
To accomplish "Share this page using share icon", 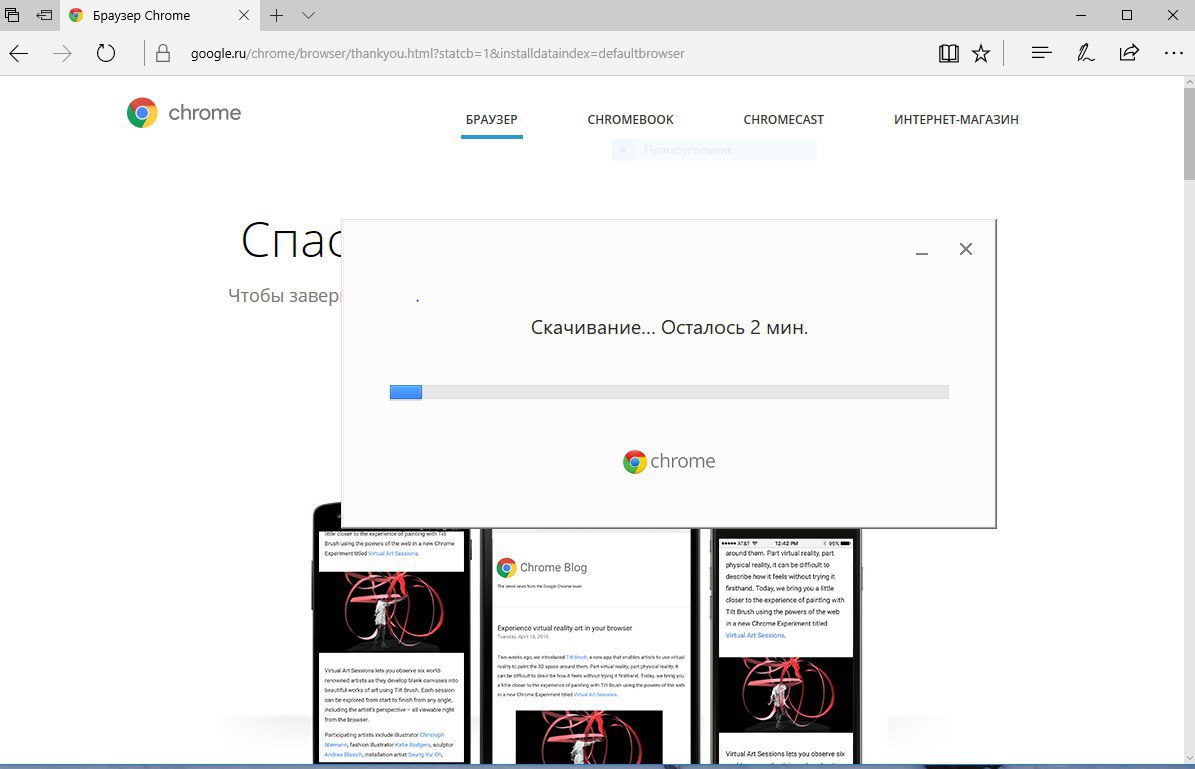I will tap(1129, 53).
